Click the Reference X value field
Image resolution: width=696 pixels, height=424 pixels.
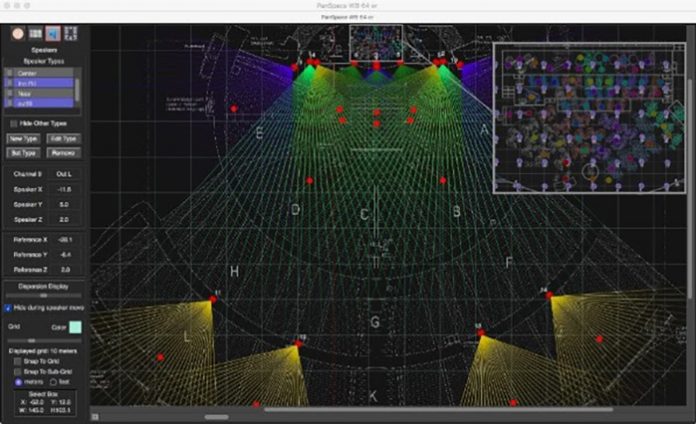(x=65, y=240)
